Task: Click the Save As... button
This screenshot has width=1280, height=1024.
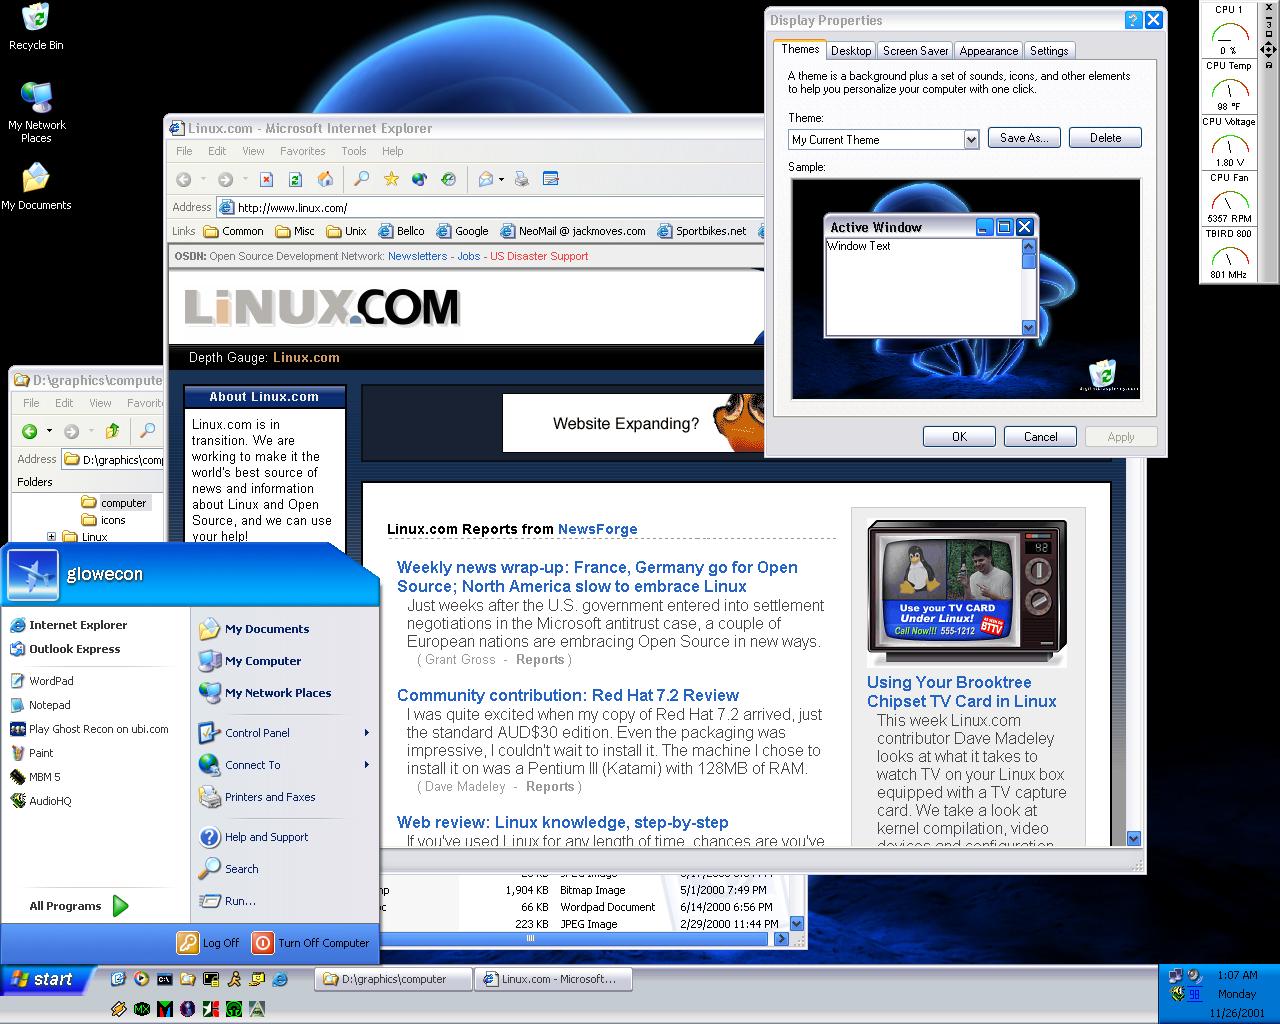Action: (x=1024, y=138)
